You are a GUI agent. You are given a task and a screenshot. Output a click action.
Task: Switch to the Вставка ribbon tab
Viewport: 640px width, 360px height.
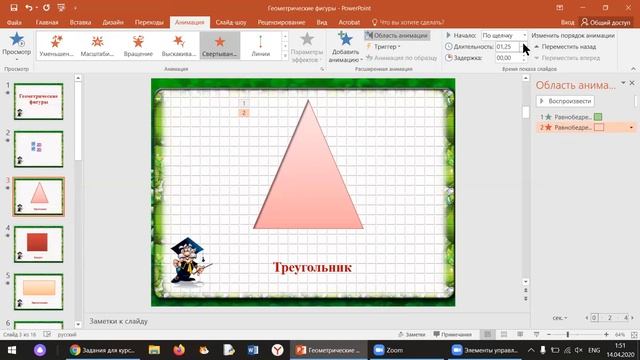(x=80, y=22)
